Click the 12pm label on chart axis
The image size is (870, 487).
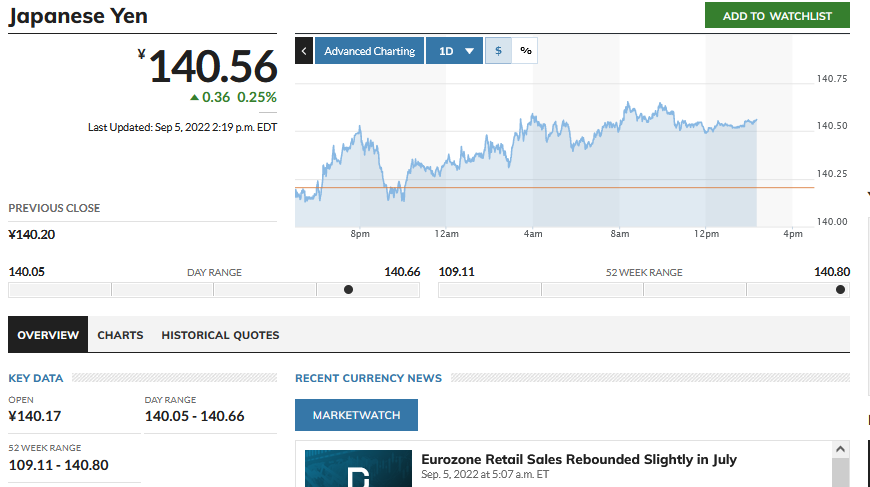coord(706,234)
